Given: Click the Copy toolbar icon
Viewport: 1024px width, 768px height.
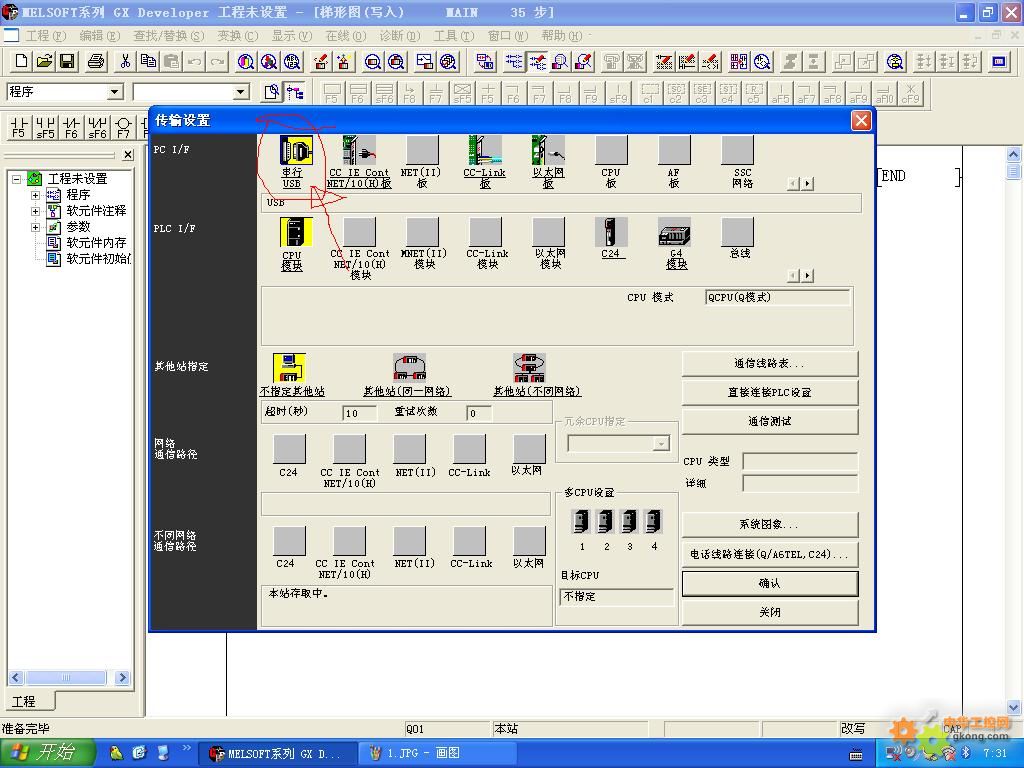Looking at the screenshot, I should [x=148, y=61].
